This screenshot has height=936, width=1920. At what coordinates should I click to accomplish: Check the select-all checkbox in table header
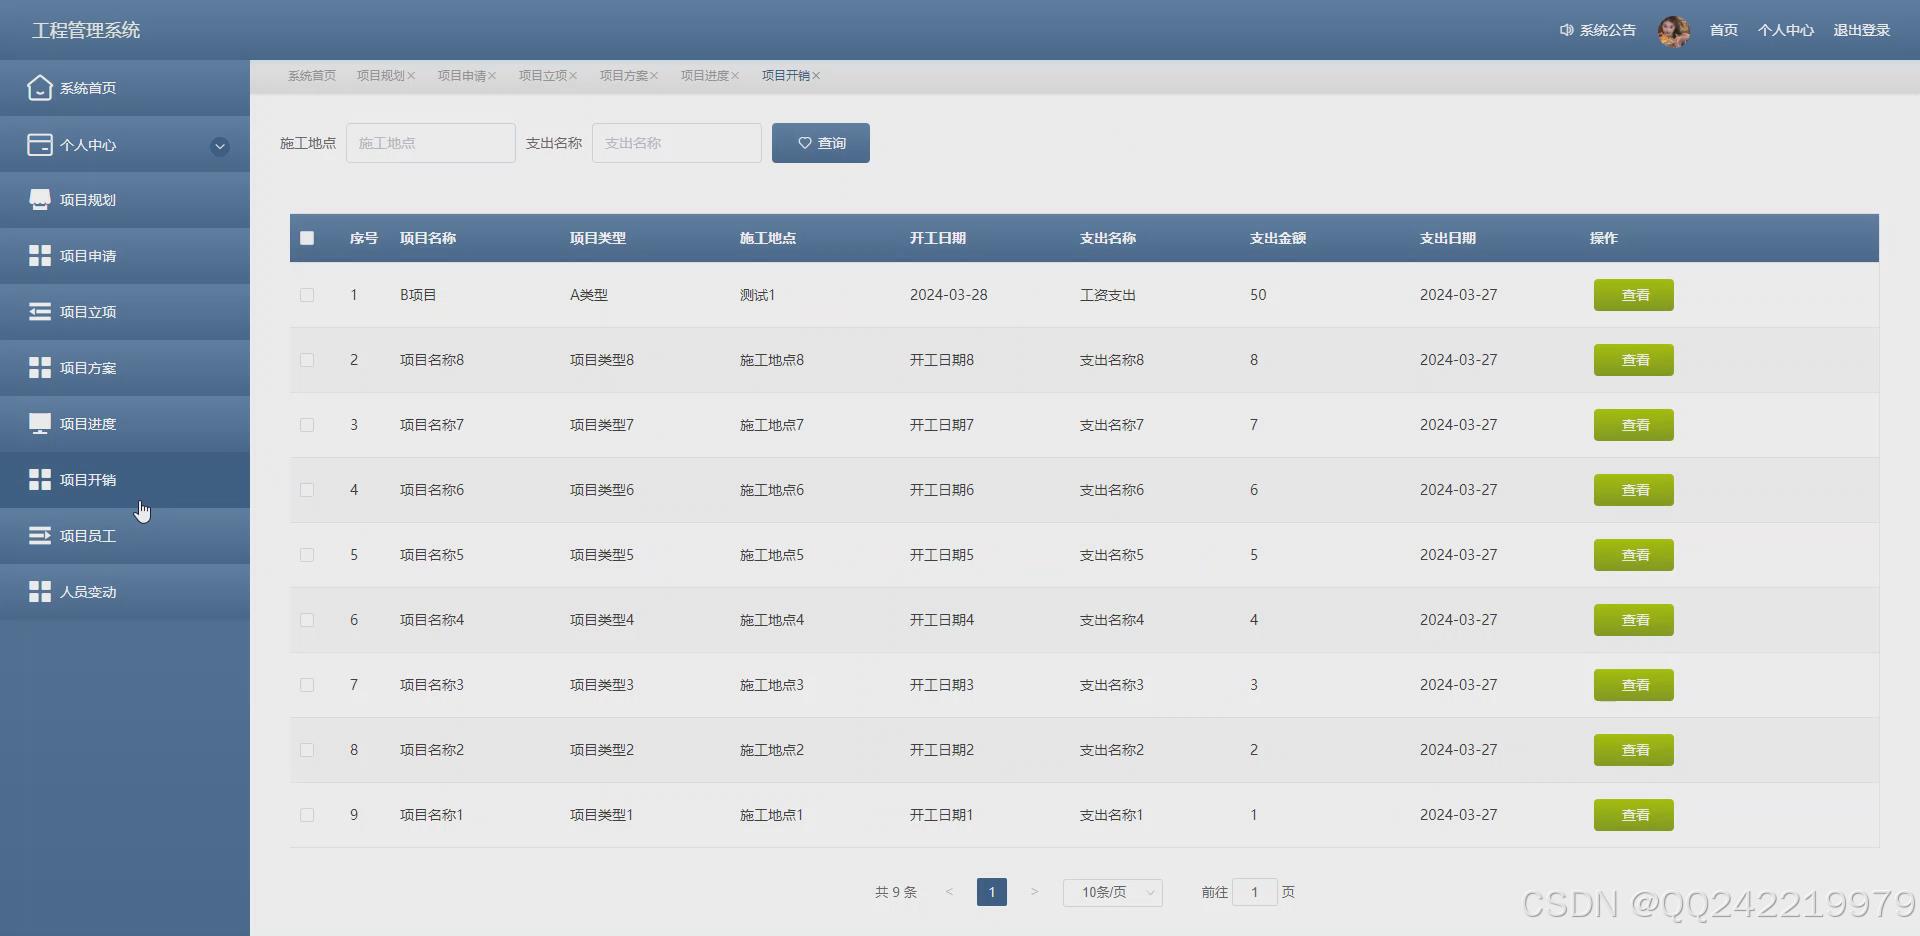click(307, 238)
